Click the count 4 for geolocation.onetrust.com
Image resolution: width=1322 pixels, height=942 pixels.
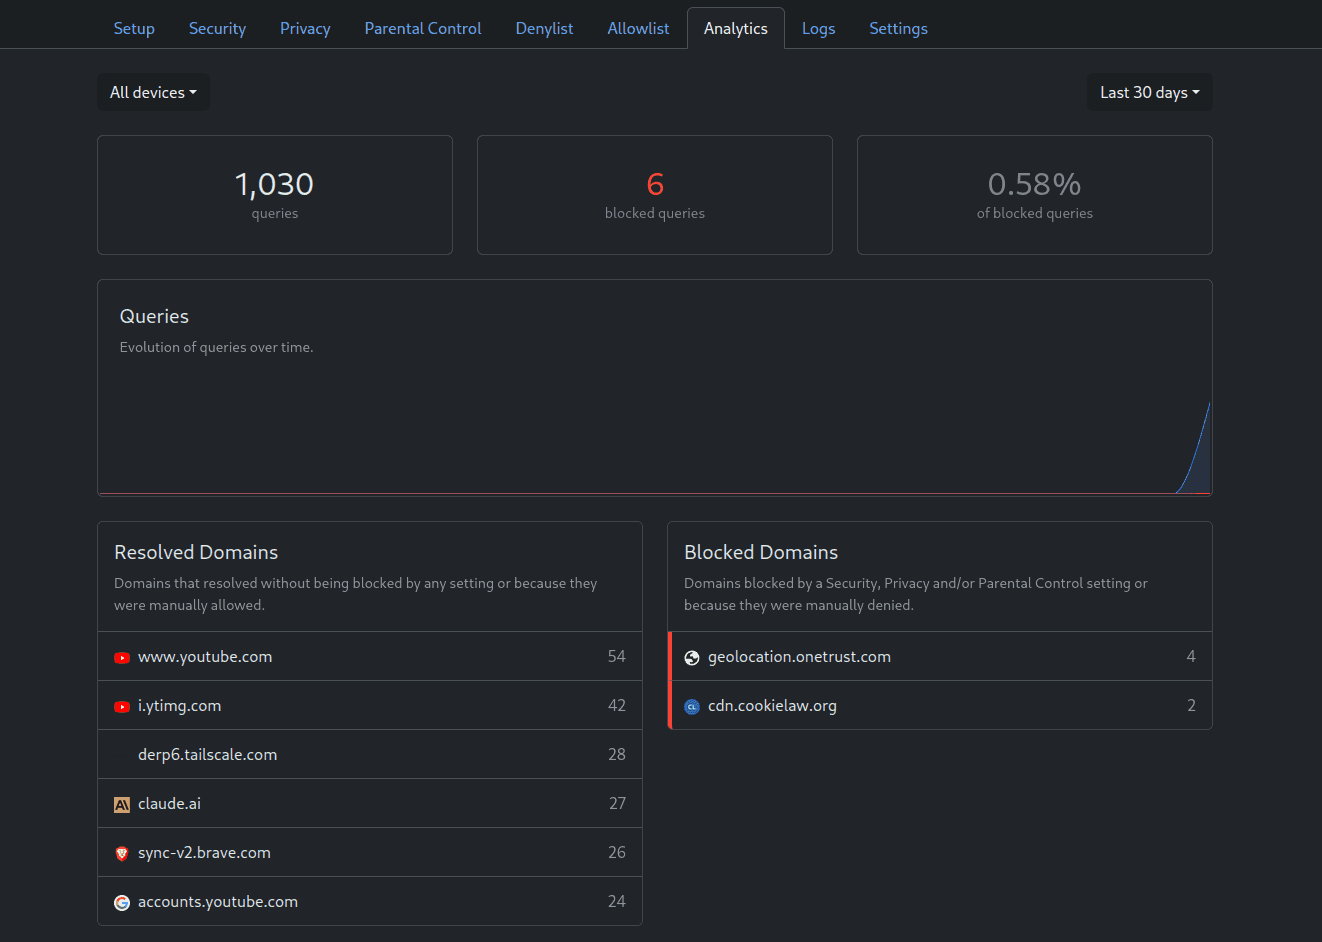coord(1191,657)
